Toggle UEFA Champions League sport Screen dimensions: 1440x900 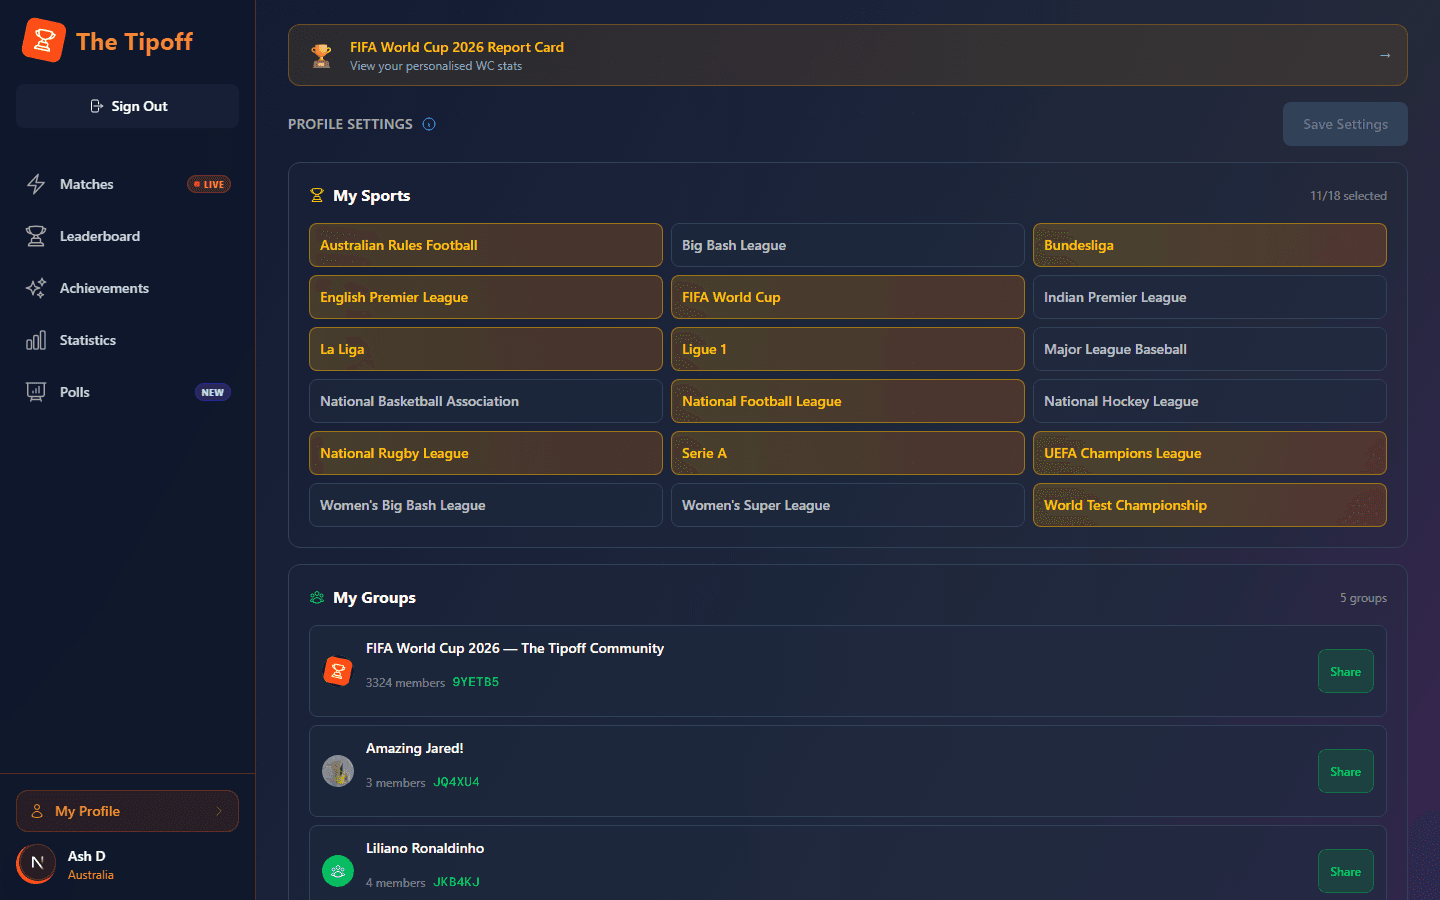tap(1210, 453)
